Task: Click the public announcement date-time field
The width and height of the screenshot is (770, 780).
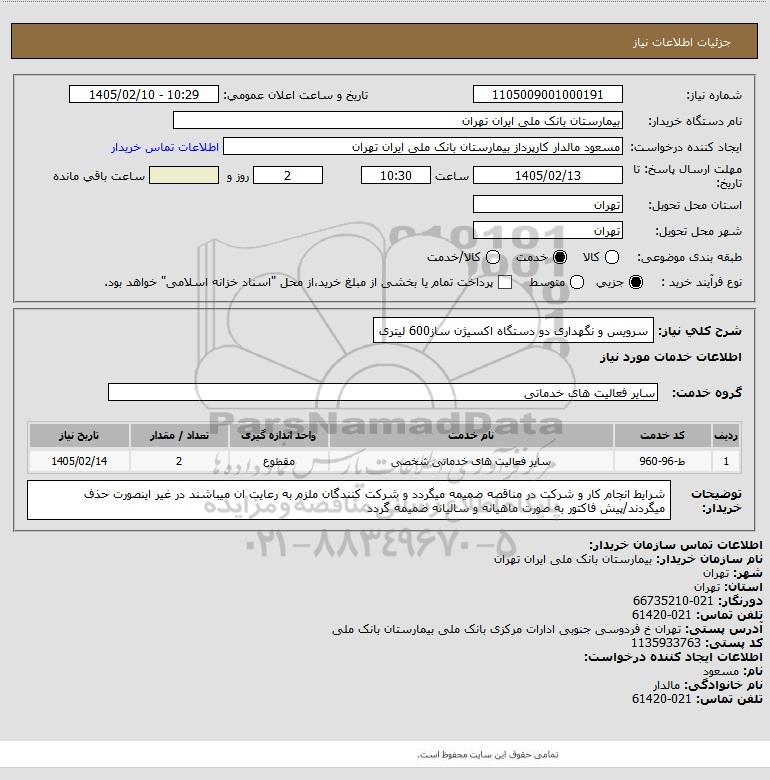Action: [x=144, y=95]
